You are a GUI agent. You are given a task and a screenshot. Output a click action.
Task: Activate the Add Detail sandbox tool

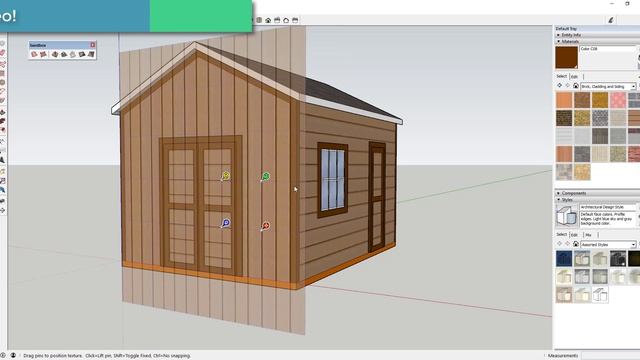click(x=82, y=54)
